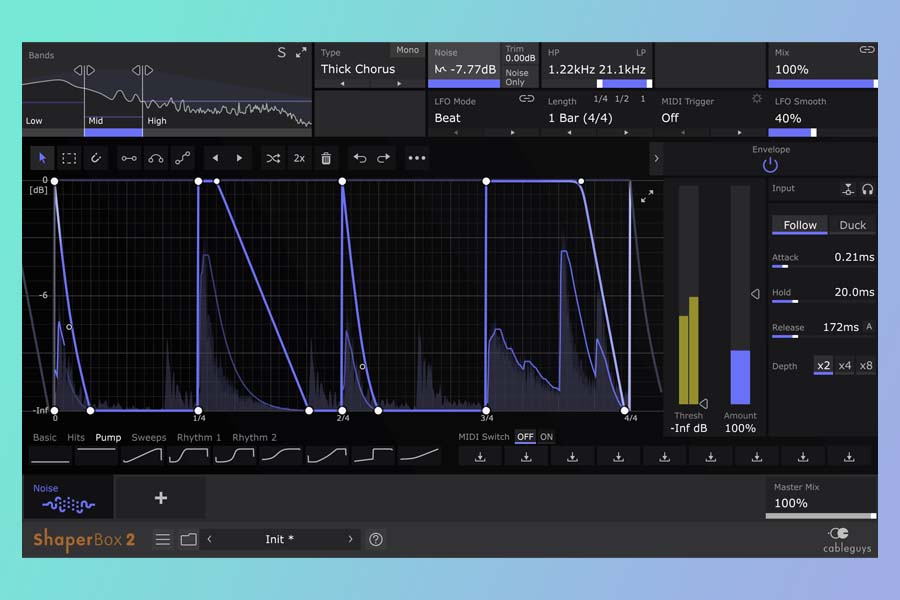
Task: Select the Duck envelope mode
Action: (852, 225)
